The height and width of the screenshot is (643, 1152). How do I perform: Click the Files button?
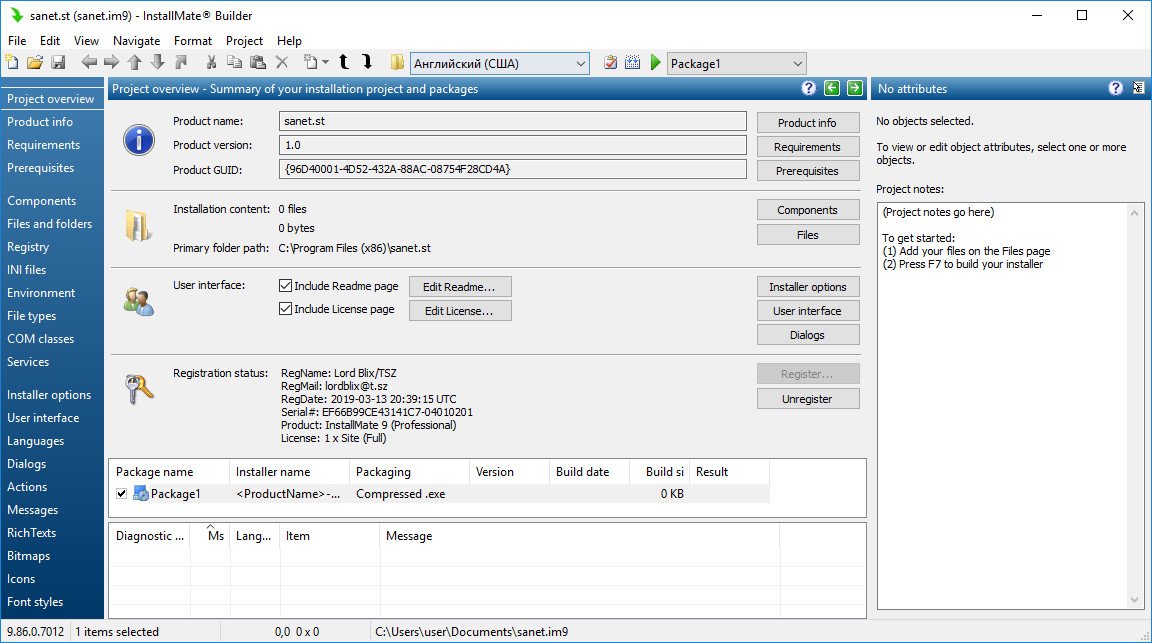(807, 234)
